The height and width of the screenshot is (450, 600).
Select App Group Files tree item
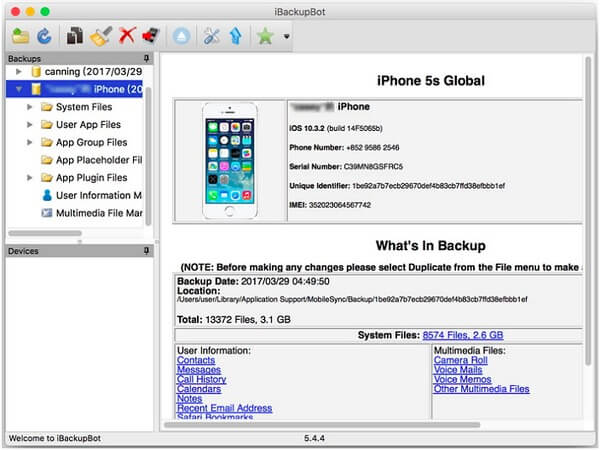click(x=91, y=142)
